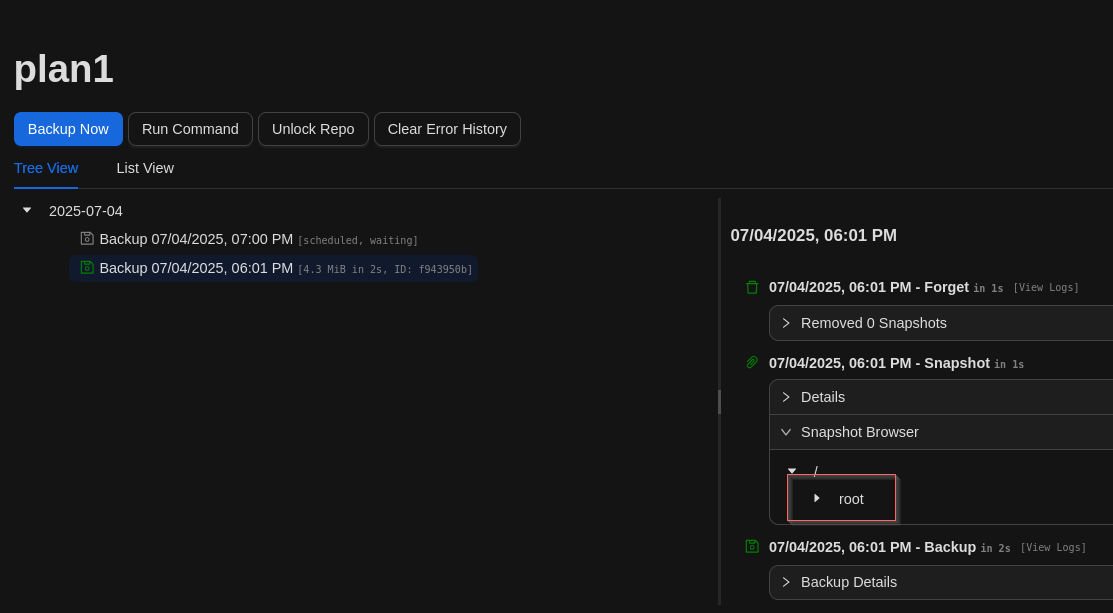Viewport: 1113px width, 613px height.
Task: Click the green disk icon of 06:01 PM backup
Action: coord(87,268)
